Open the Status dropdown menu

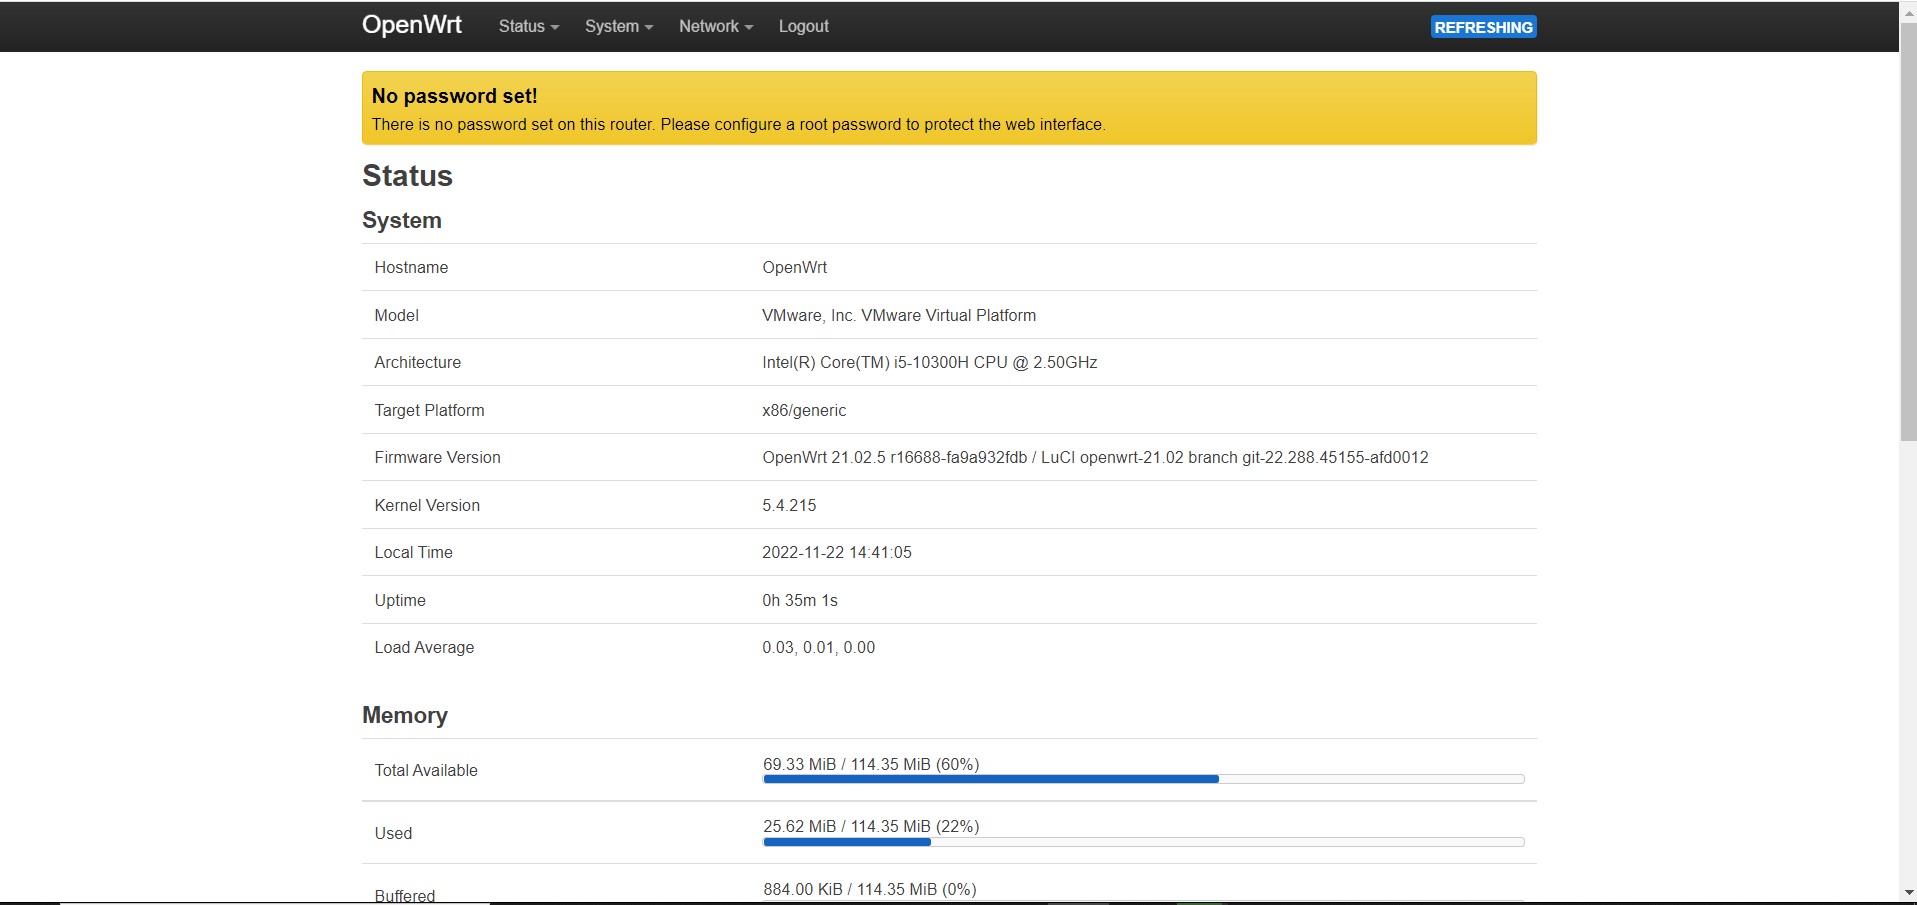(x=528, y=27)
